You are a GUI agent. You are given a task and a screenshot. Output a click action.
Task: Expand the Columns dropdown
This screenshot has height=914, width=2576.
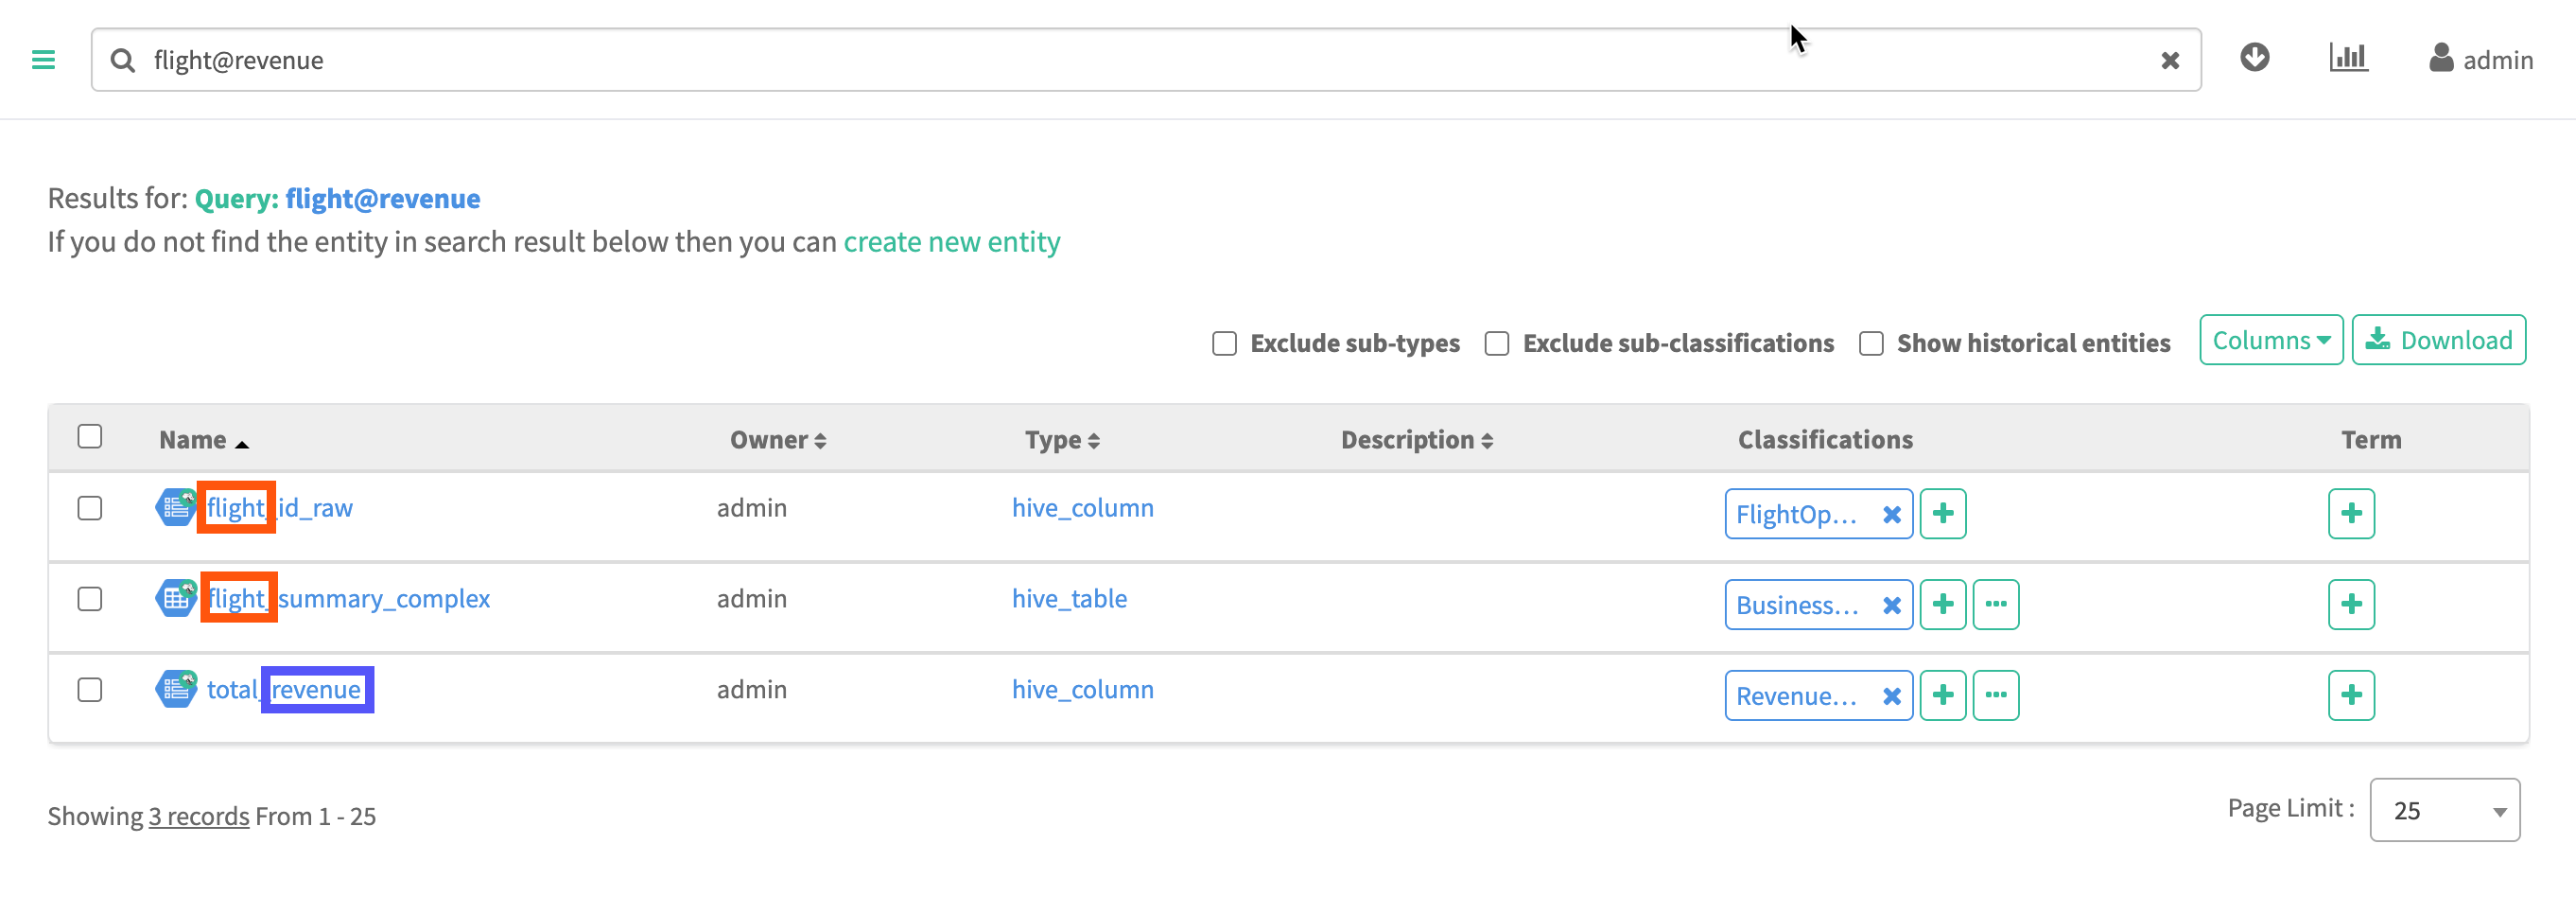[2270, 341]
